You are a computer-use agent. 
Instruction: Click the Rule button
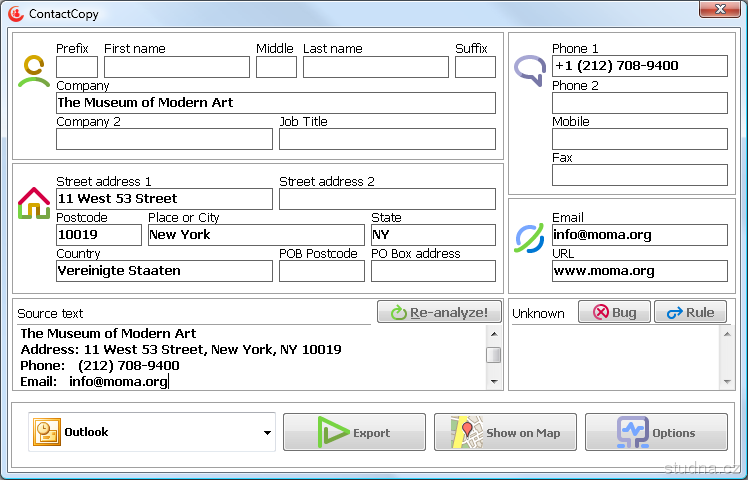(x=690, y=312)
